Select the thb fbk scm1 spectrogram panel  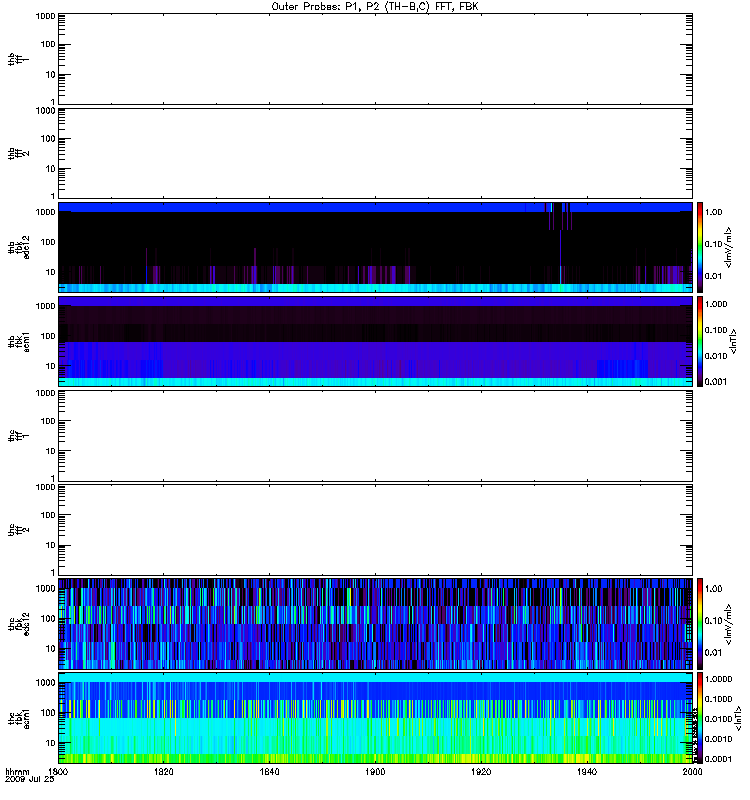tap(375, 341)
